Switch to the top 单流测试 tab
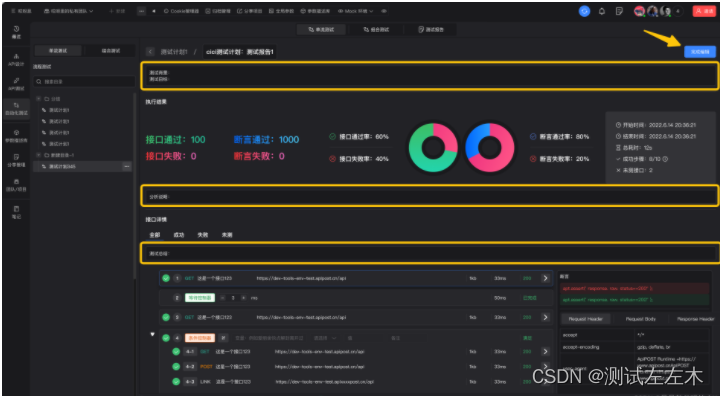Viewport: 720px width, 396px height. pos(321,29)
